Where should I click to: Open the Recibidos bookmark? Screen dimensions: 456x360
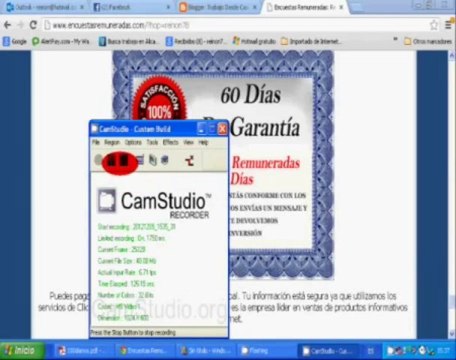tap(196, 41)
